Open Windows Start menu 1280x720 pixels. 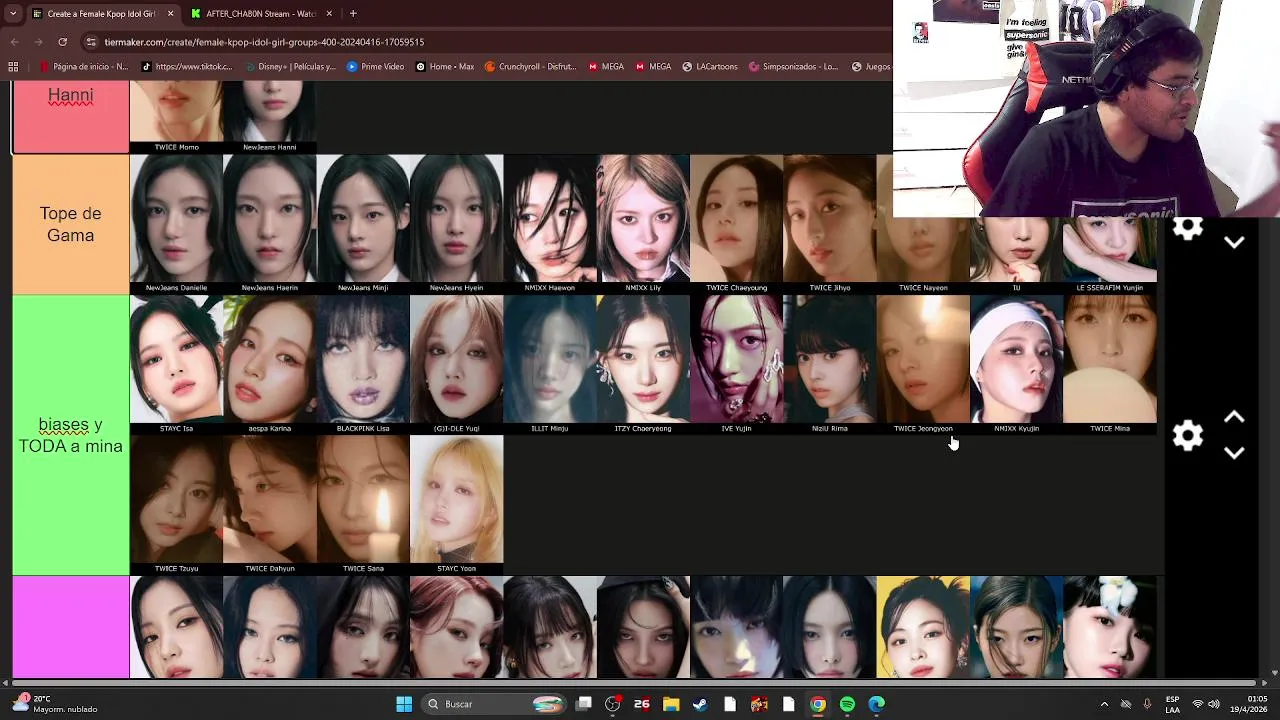[x=404, y=704]
